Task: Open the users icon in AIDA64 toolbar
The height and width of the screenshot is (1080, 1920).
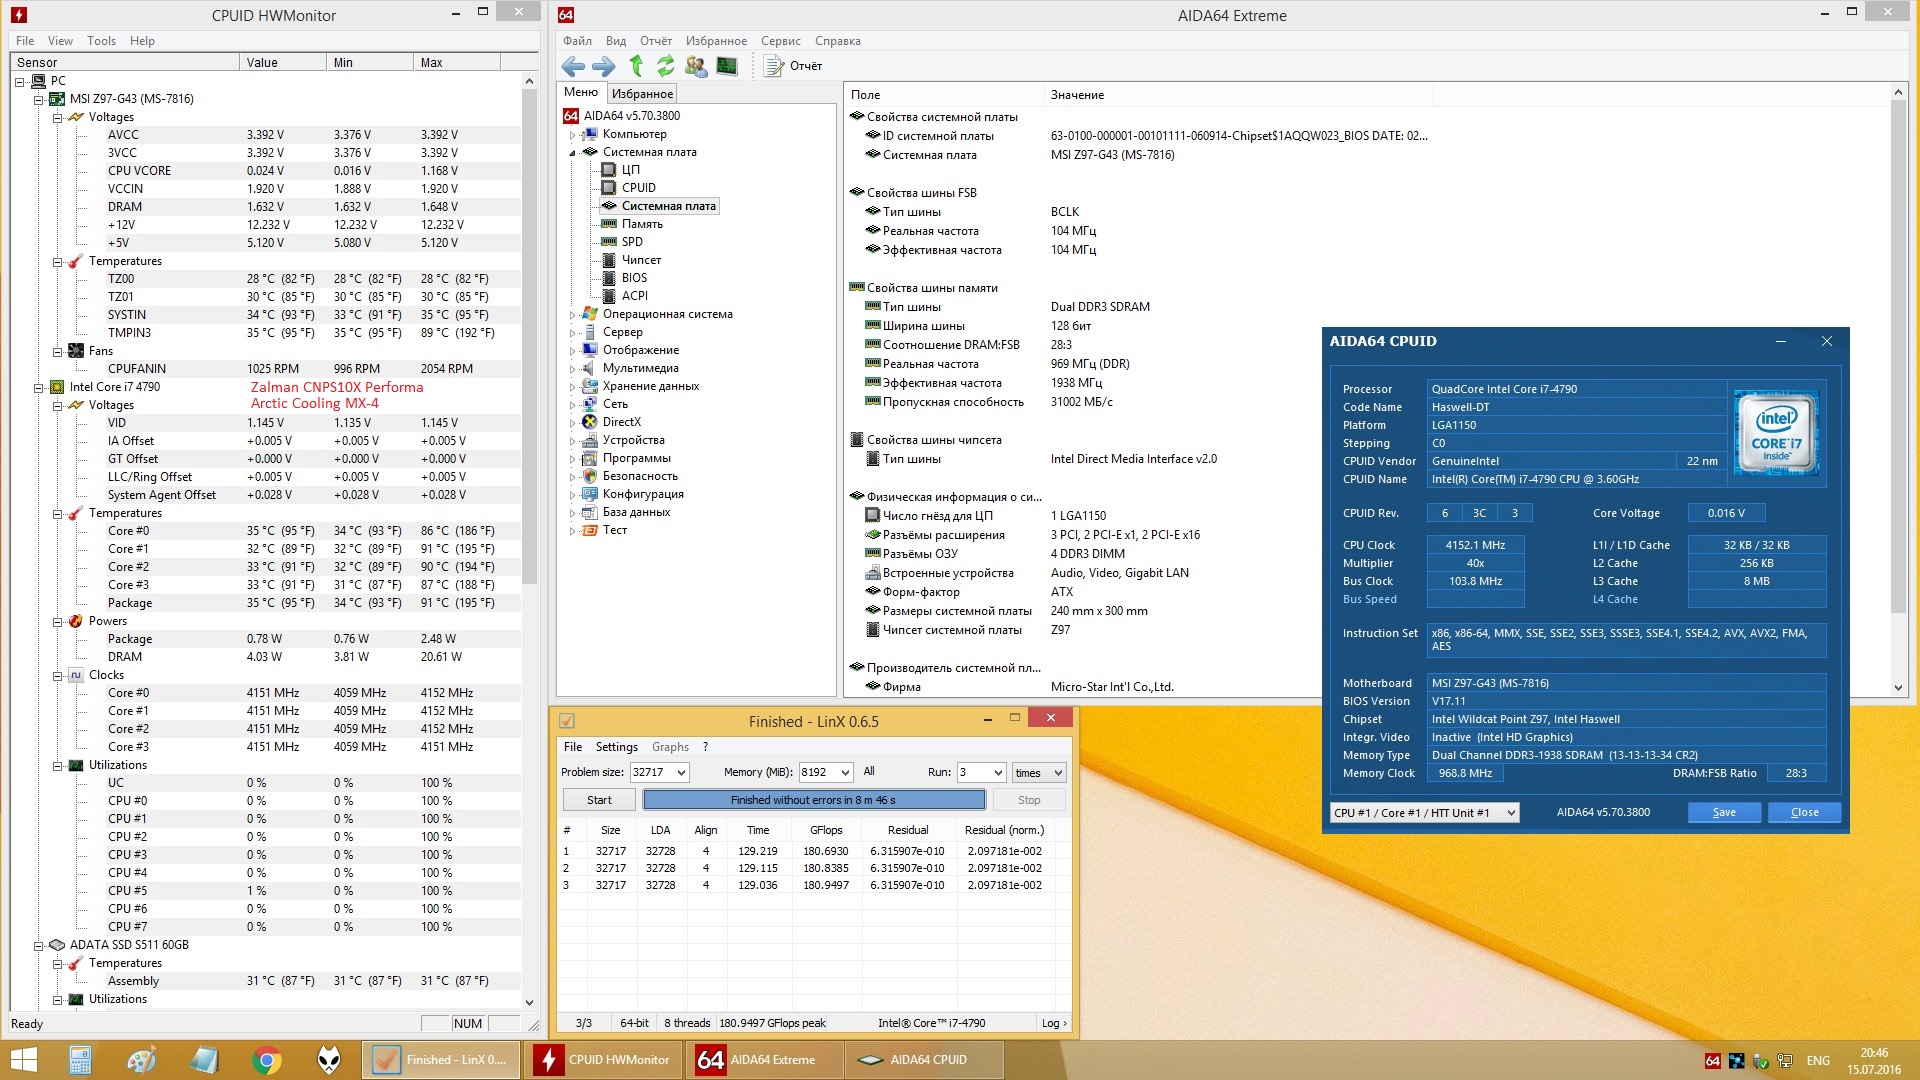Action: click(696, 66)
